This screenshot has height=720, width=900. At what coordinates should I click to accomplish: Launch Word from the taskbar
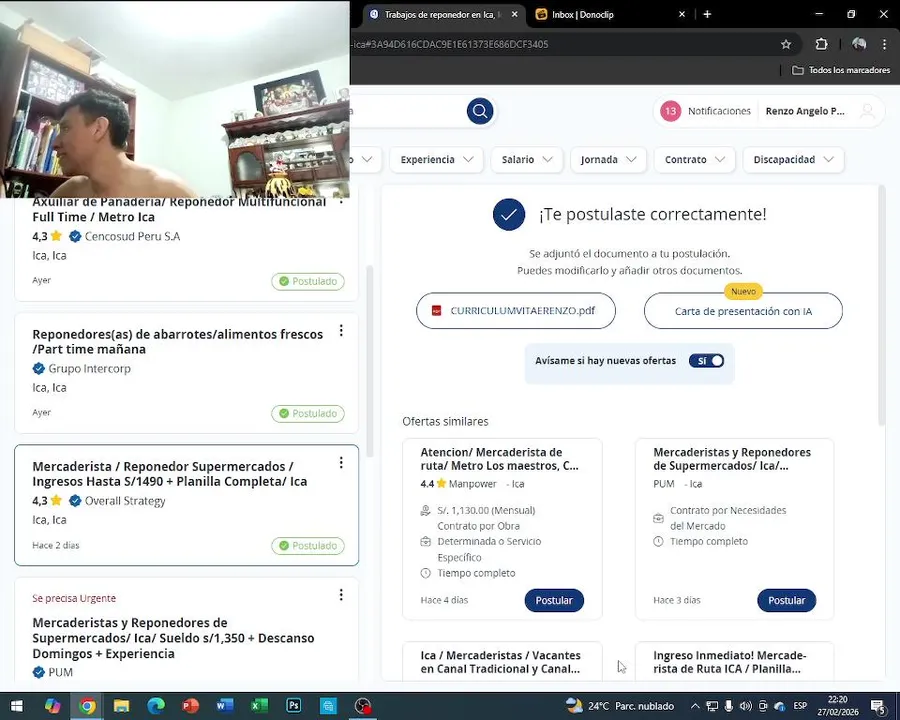(x=224, y=706)
